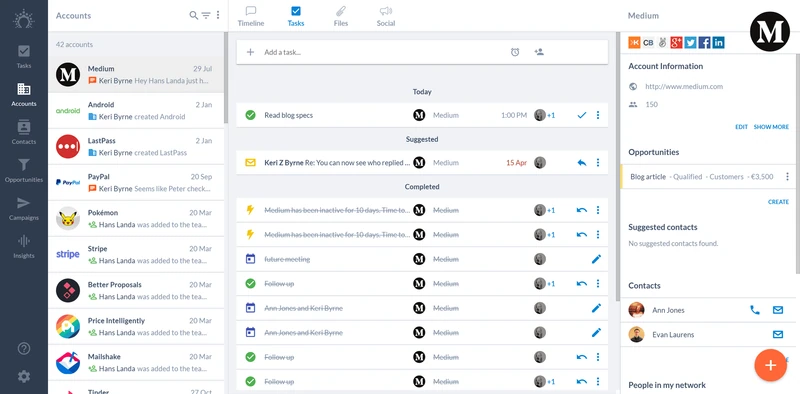Click the accounts list scrollbar

click(226, 78)
